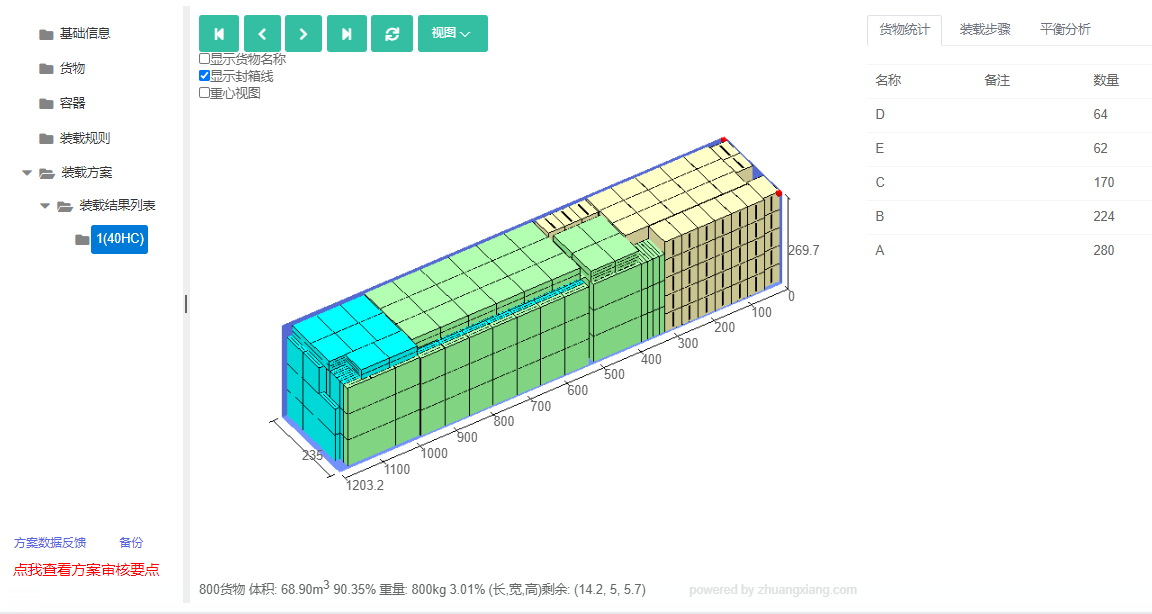The width and height of the screenshot is (1152, 614).
Task: Select the 货物 folder icon
Action: click(x=46, y=68)
